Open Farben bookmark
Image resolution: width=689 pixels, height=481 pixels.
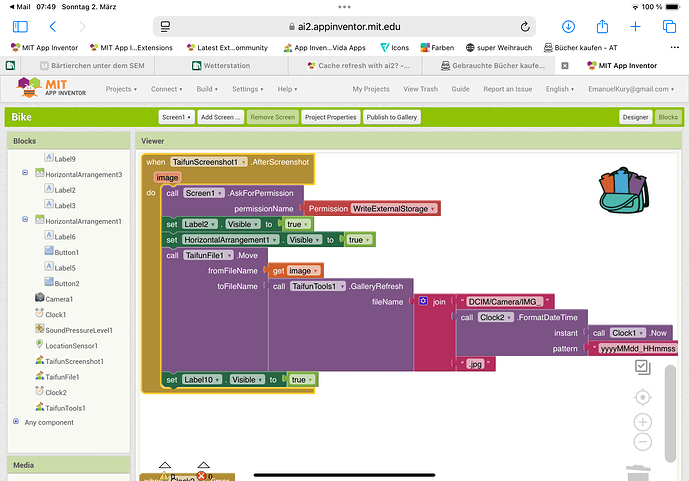437,47
